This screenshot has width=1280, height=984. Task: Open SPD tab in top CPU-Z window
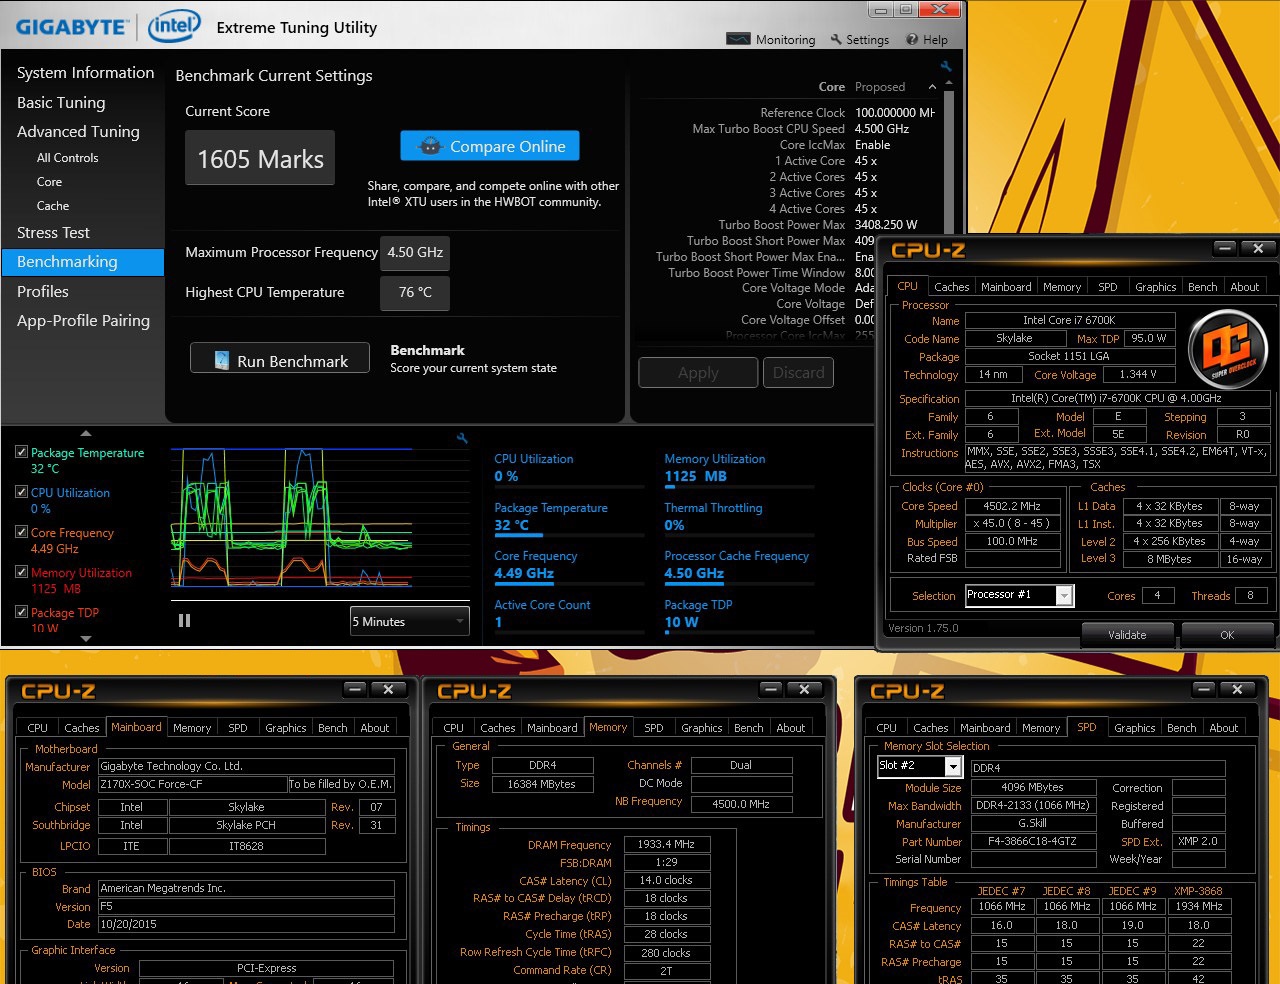(1108, 287)
